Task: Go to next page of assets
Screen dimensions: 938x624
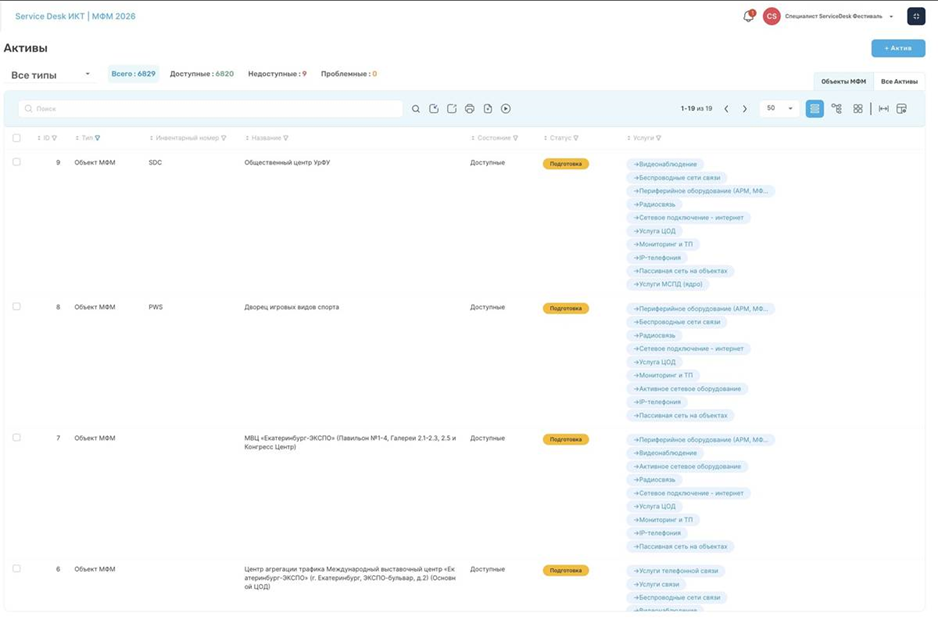Action: pyautogui.click(x=745, y=109)
